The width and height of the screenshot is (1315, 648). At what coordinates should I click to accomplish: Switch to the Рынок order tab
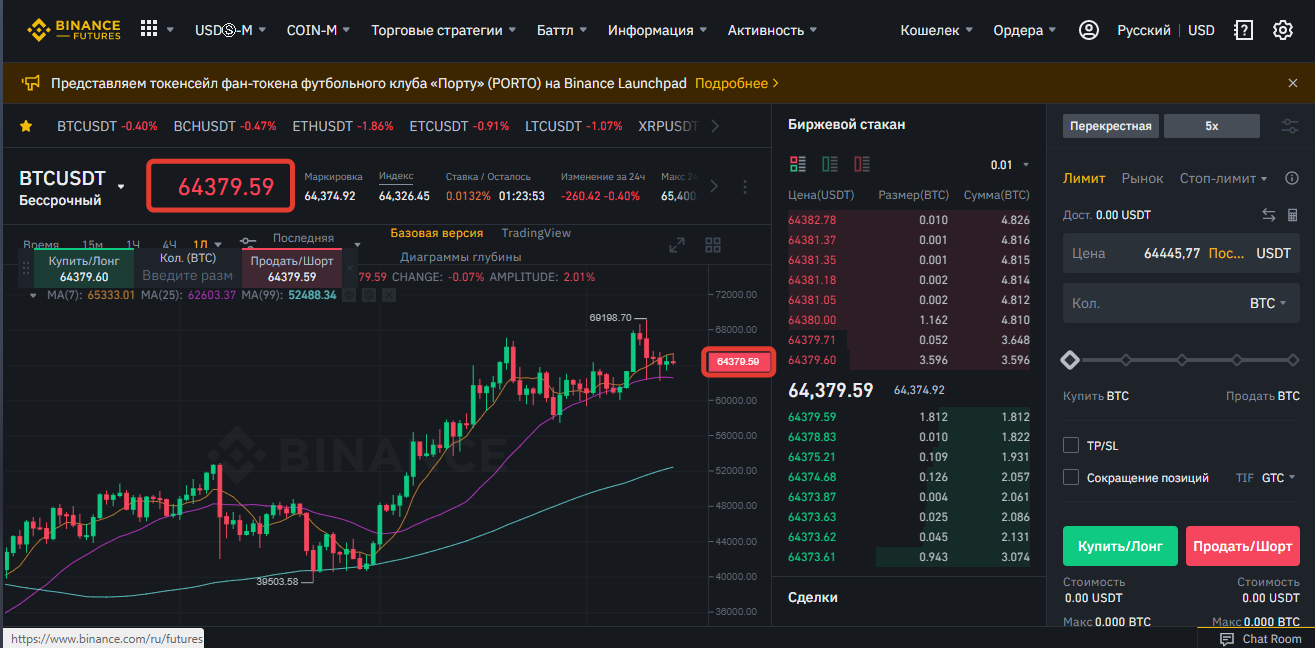[x=1143, y=178]
